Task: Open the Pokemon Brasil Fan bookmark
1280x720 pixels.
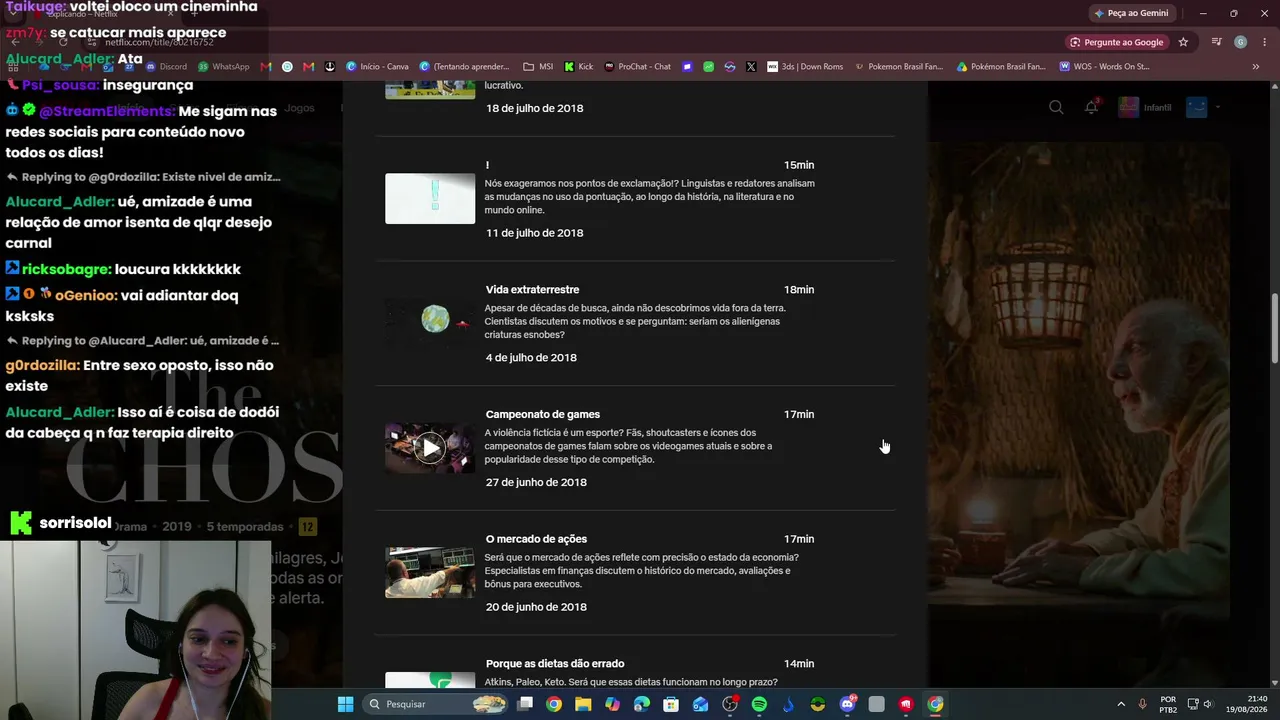Action: [898, 67]
